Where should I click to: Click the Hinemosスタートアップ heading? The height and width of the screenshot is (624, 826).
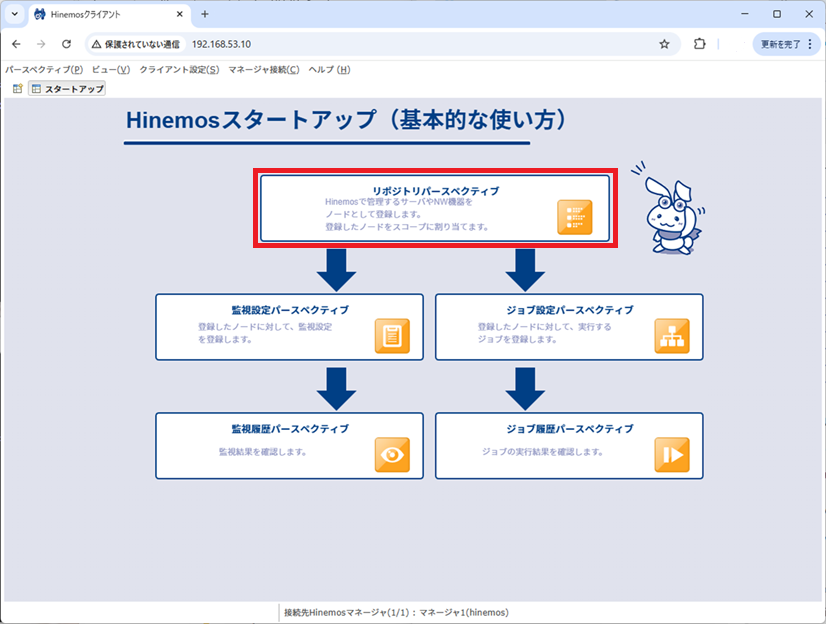point(346,120)
